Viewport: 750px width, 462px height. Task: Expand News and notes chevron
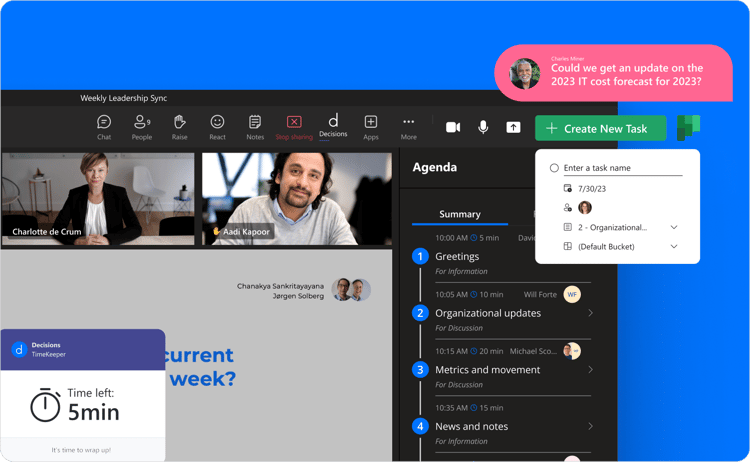[590, 426]
